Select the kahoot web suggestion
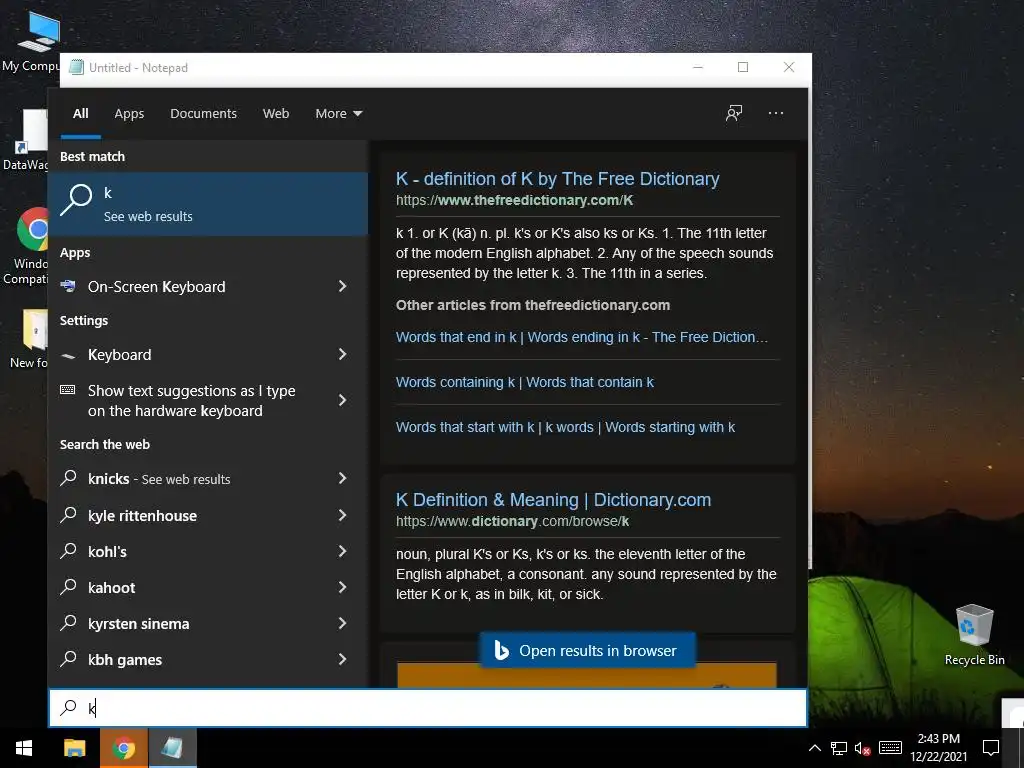The image size is (1024, 768). point(208,587)
